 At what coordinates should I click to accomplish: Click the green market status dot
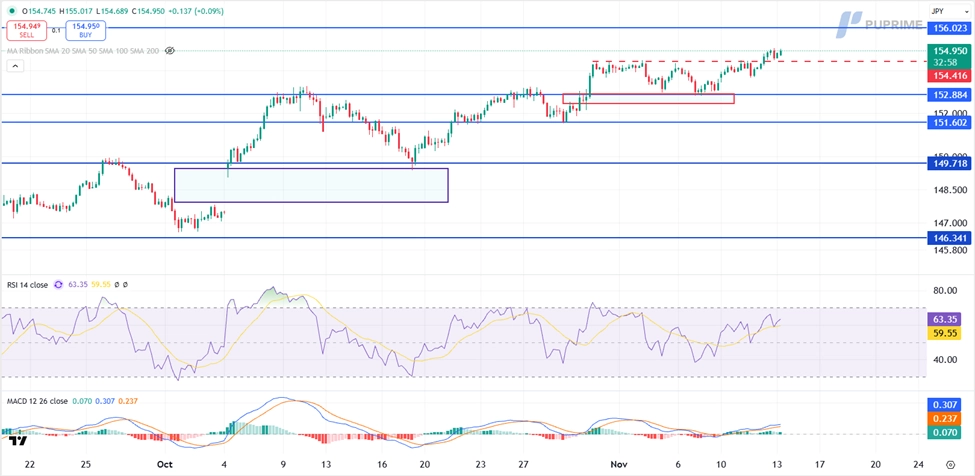(11, 11)
